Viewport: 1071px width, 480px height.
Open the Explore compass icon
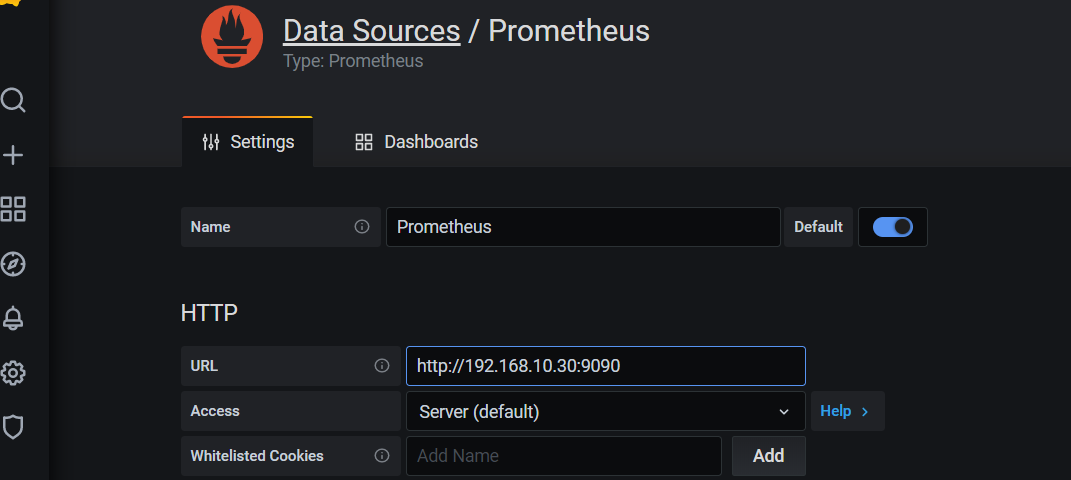point(13,264)
